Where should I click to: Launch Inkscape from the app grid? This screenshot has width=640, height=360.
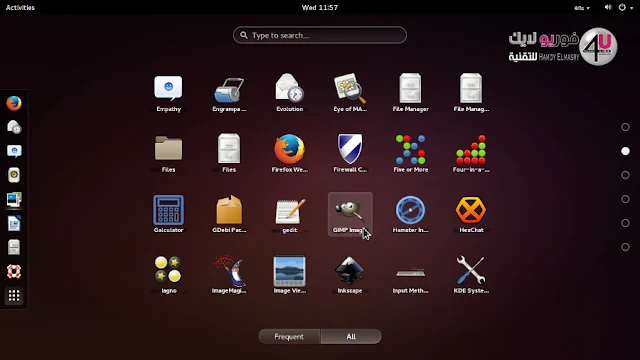[350, 275]
